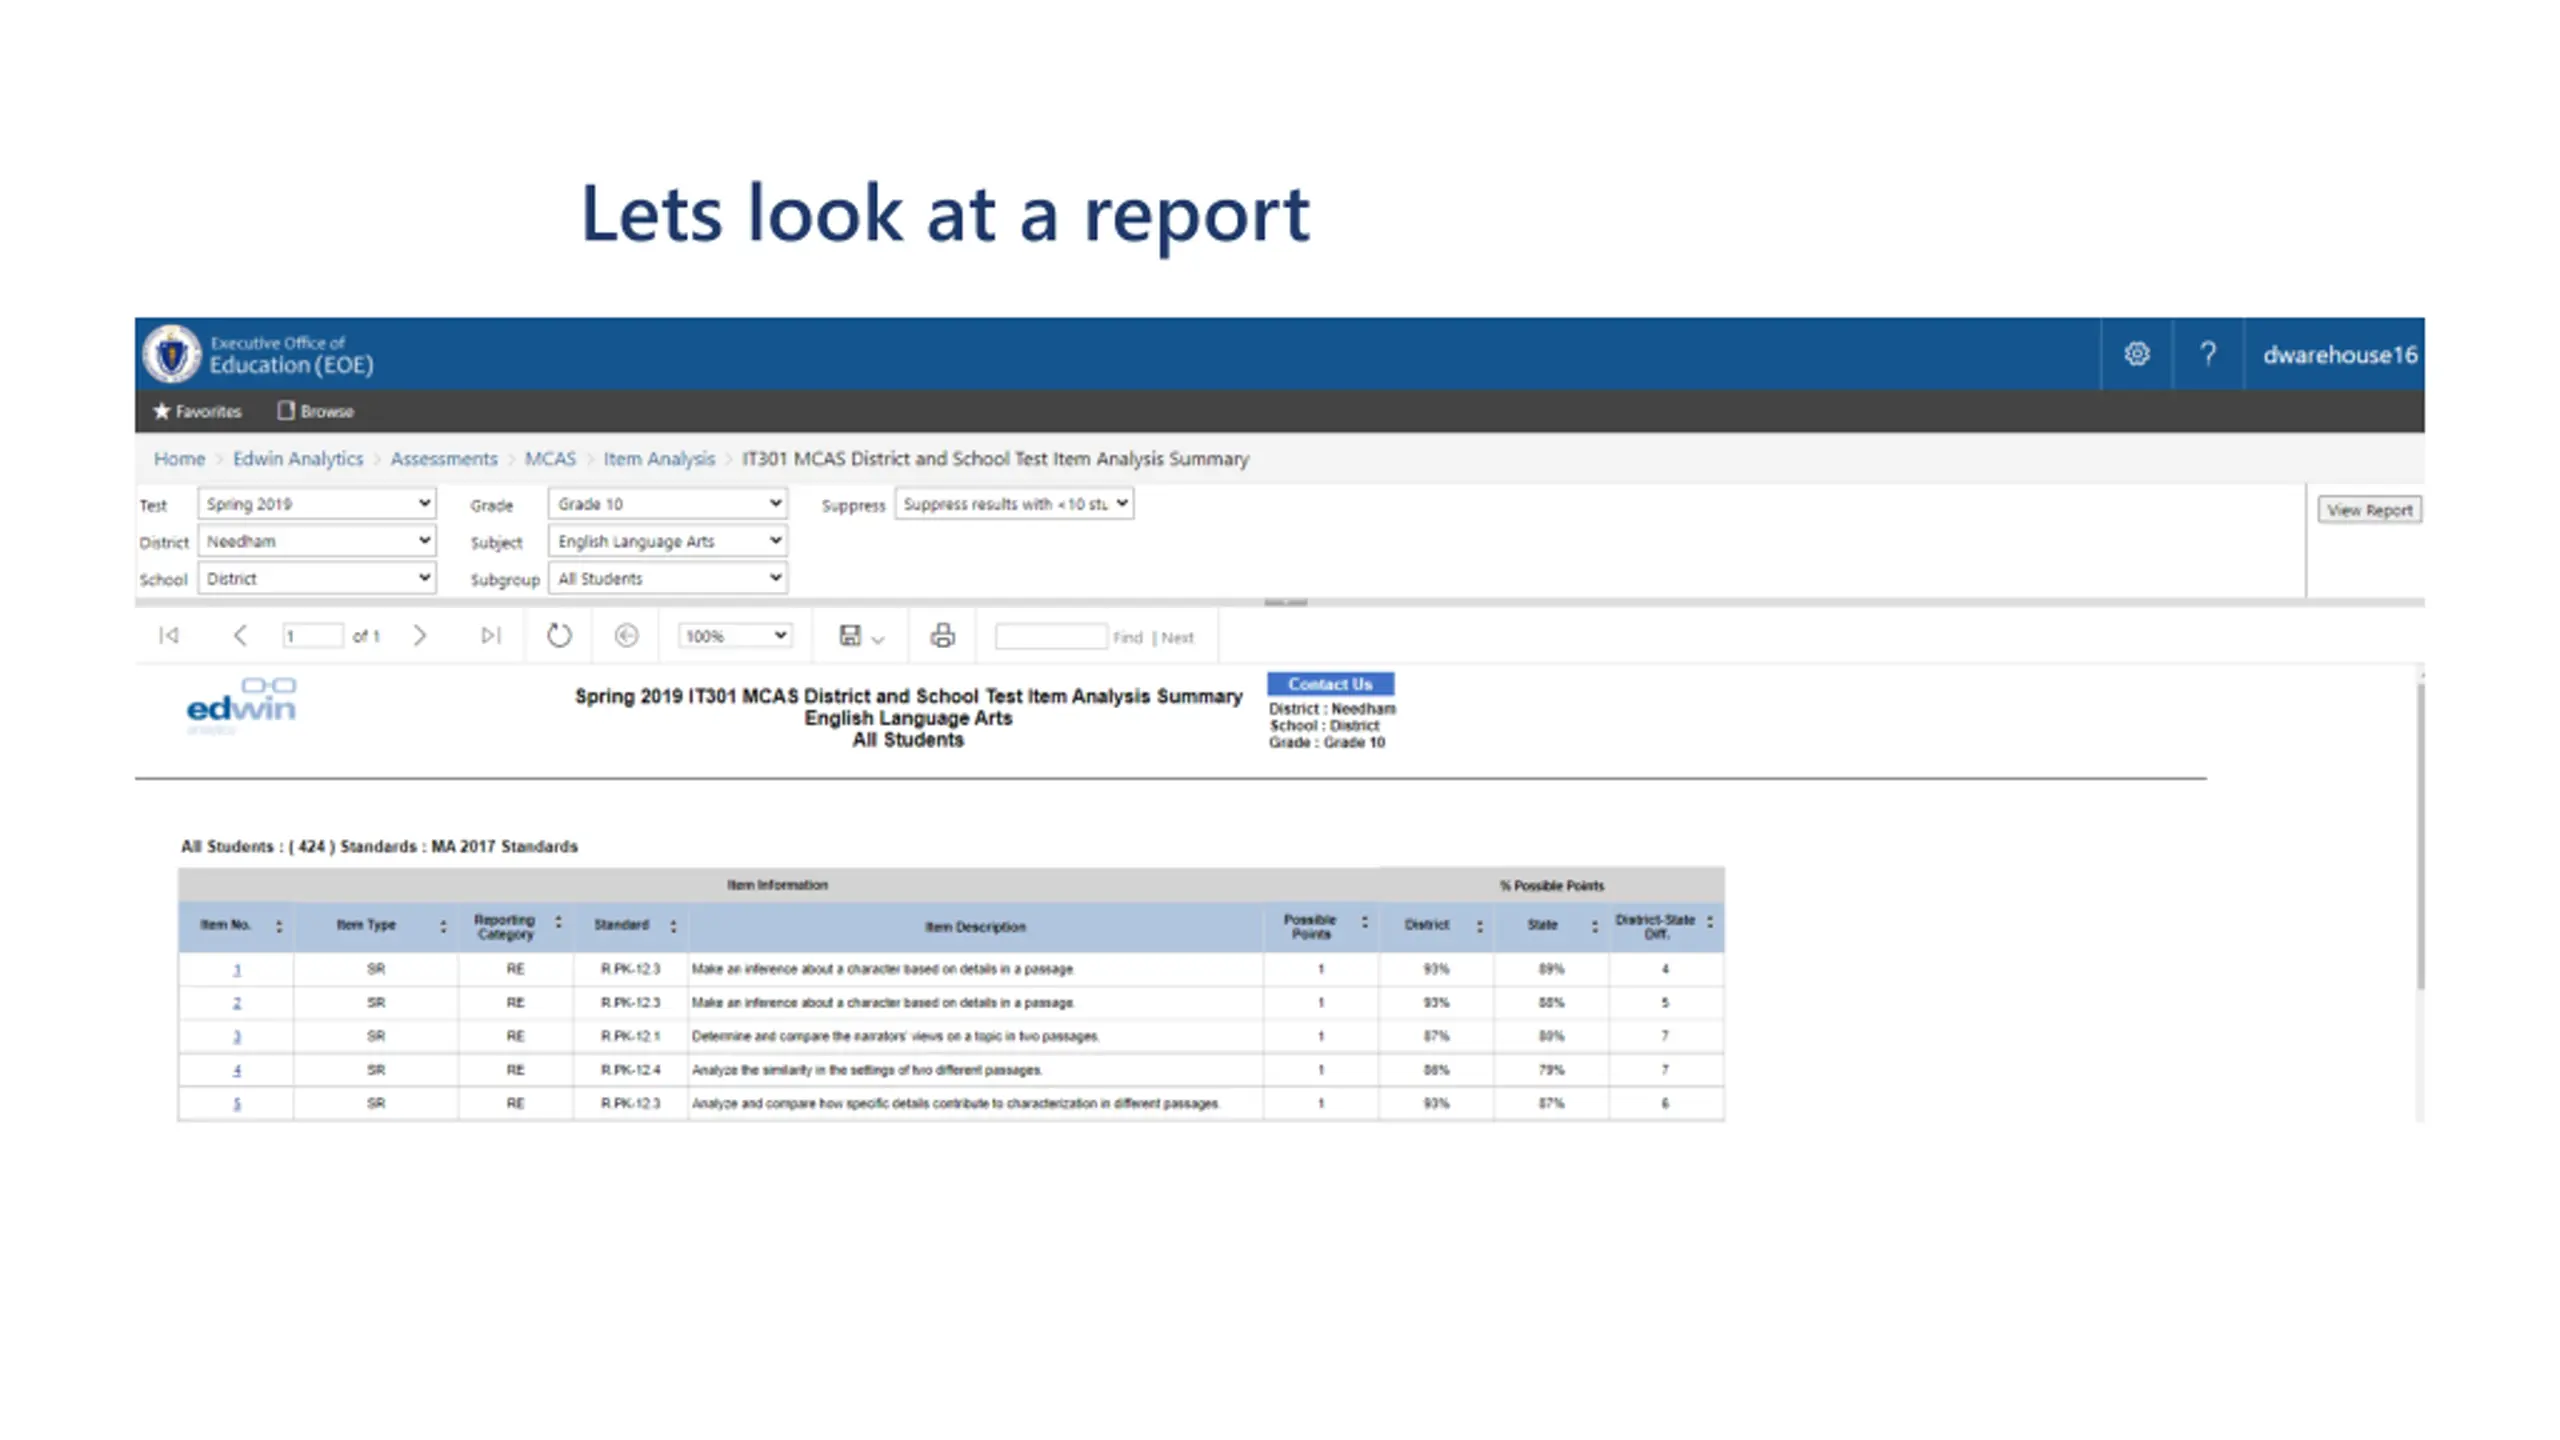This screenshot has width=2560, height=1440.
Task: Sort by State percentage column
Action: 1594,926
